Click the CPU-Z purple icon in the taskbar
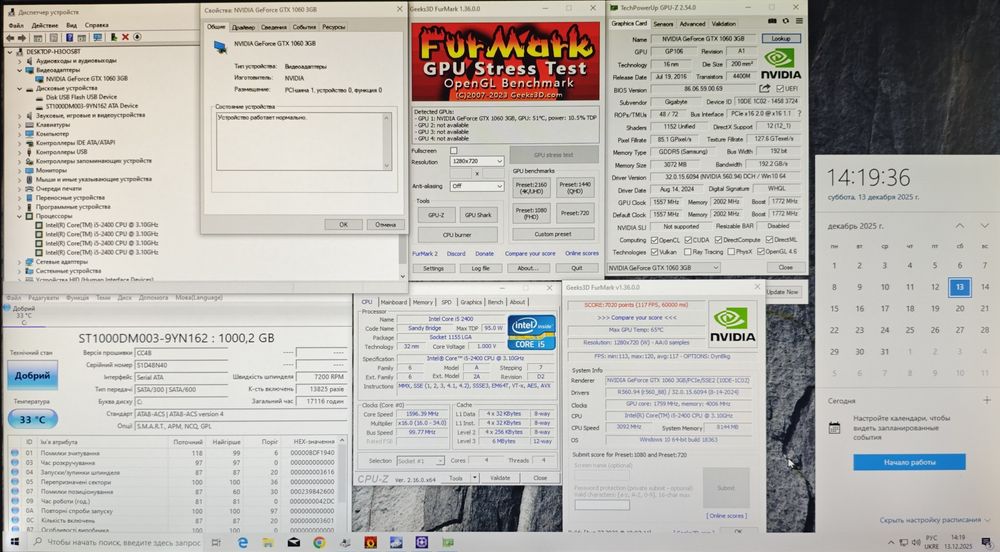The height and width of the screenshot is (552, 1000). 422,542
